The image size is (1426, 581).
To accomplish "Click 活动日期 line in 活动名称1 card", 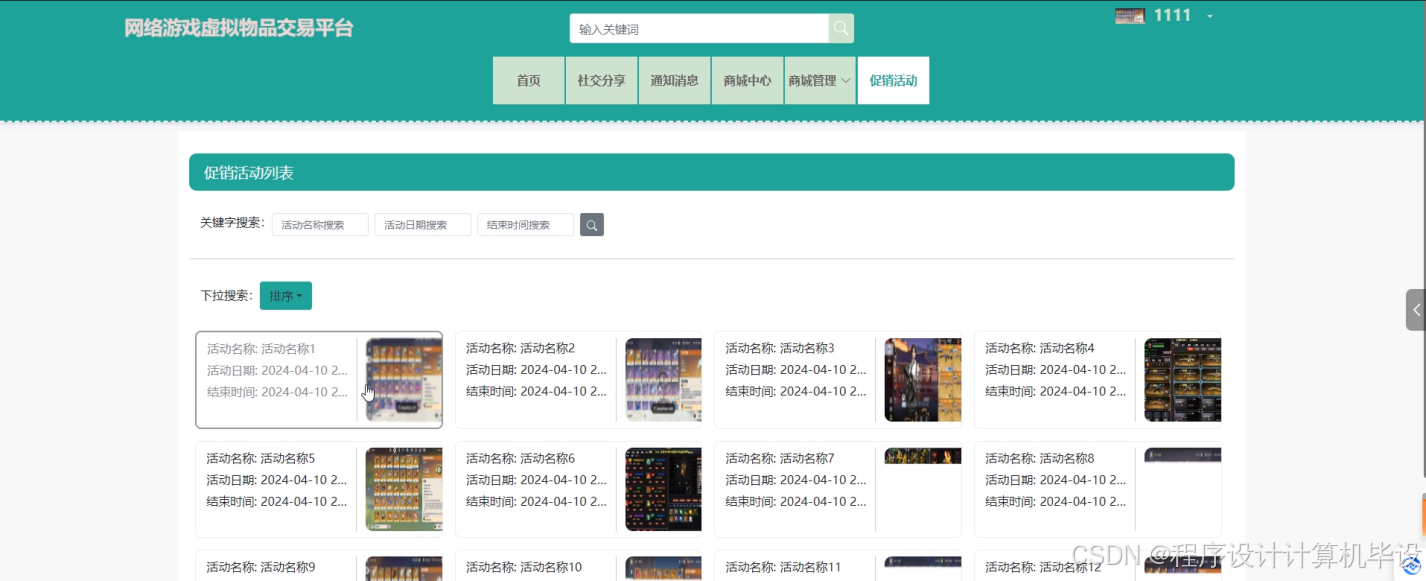I will coord(277,370).
